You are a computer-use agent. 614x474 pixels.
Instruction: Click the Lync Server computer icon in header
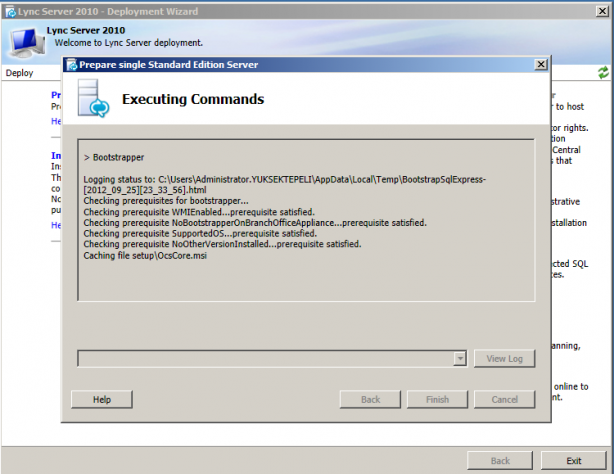tap(26, 42)
